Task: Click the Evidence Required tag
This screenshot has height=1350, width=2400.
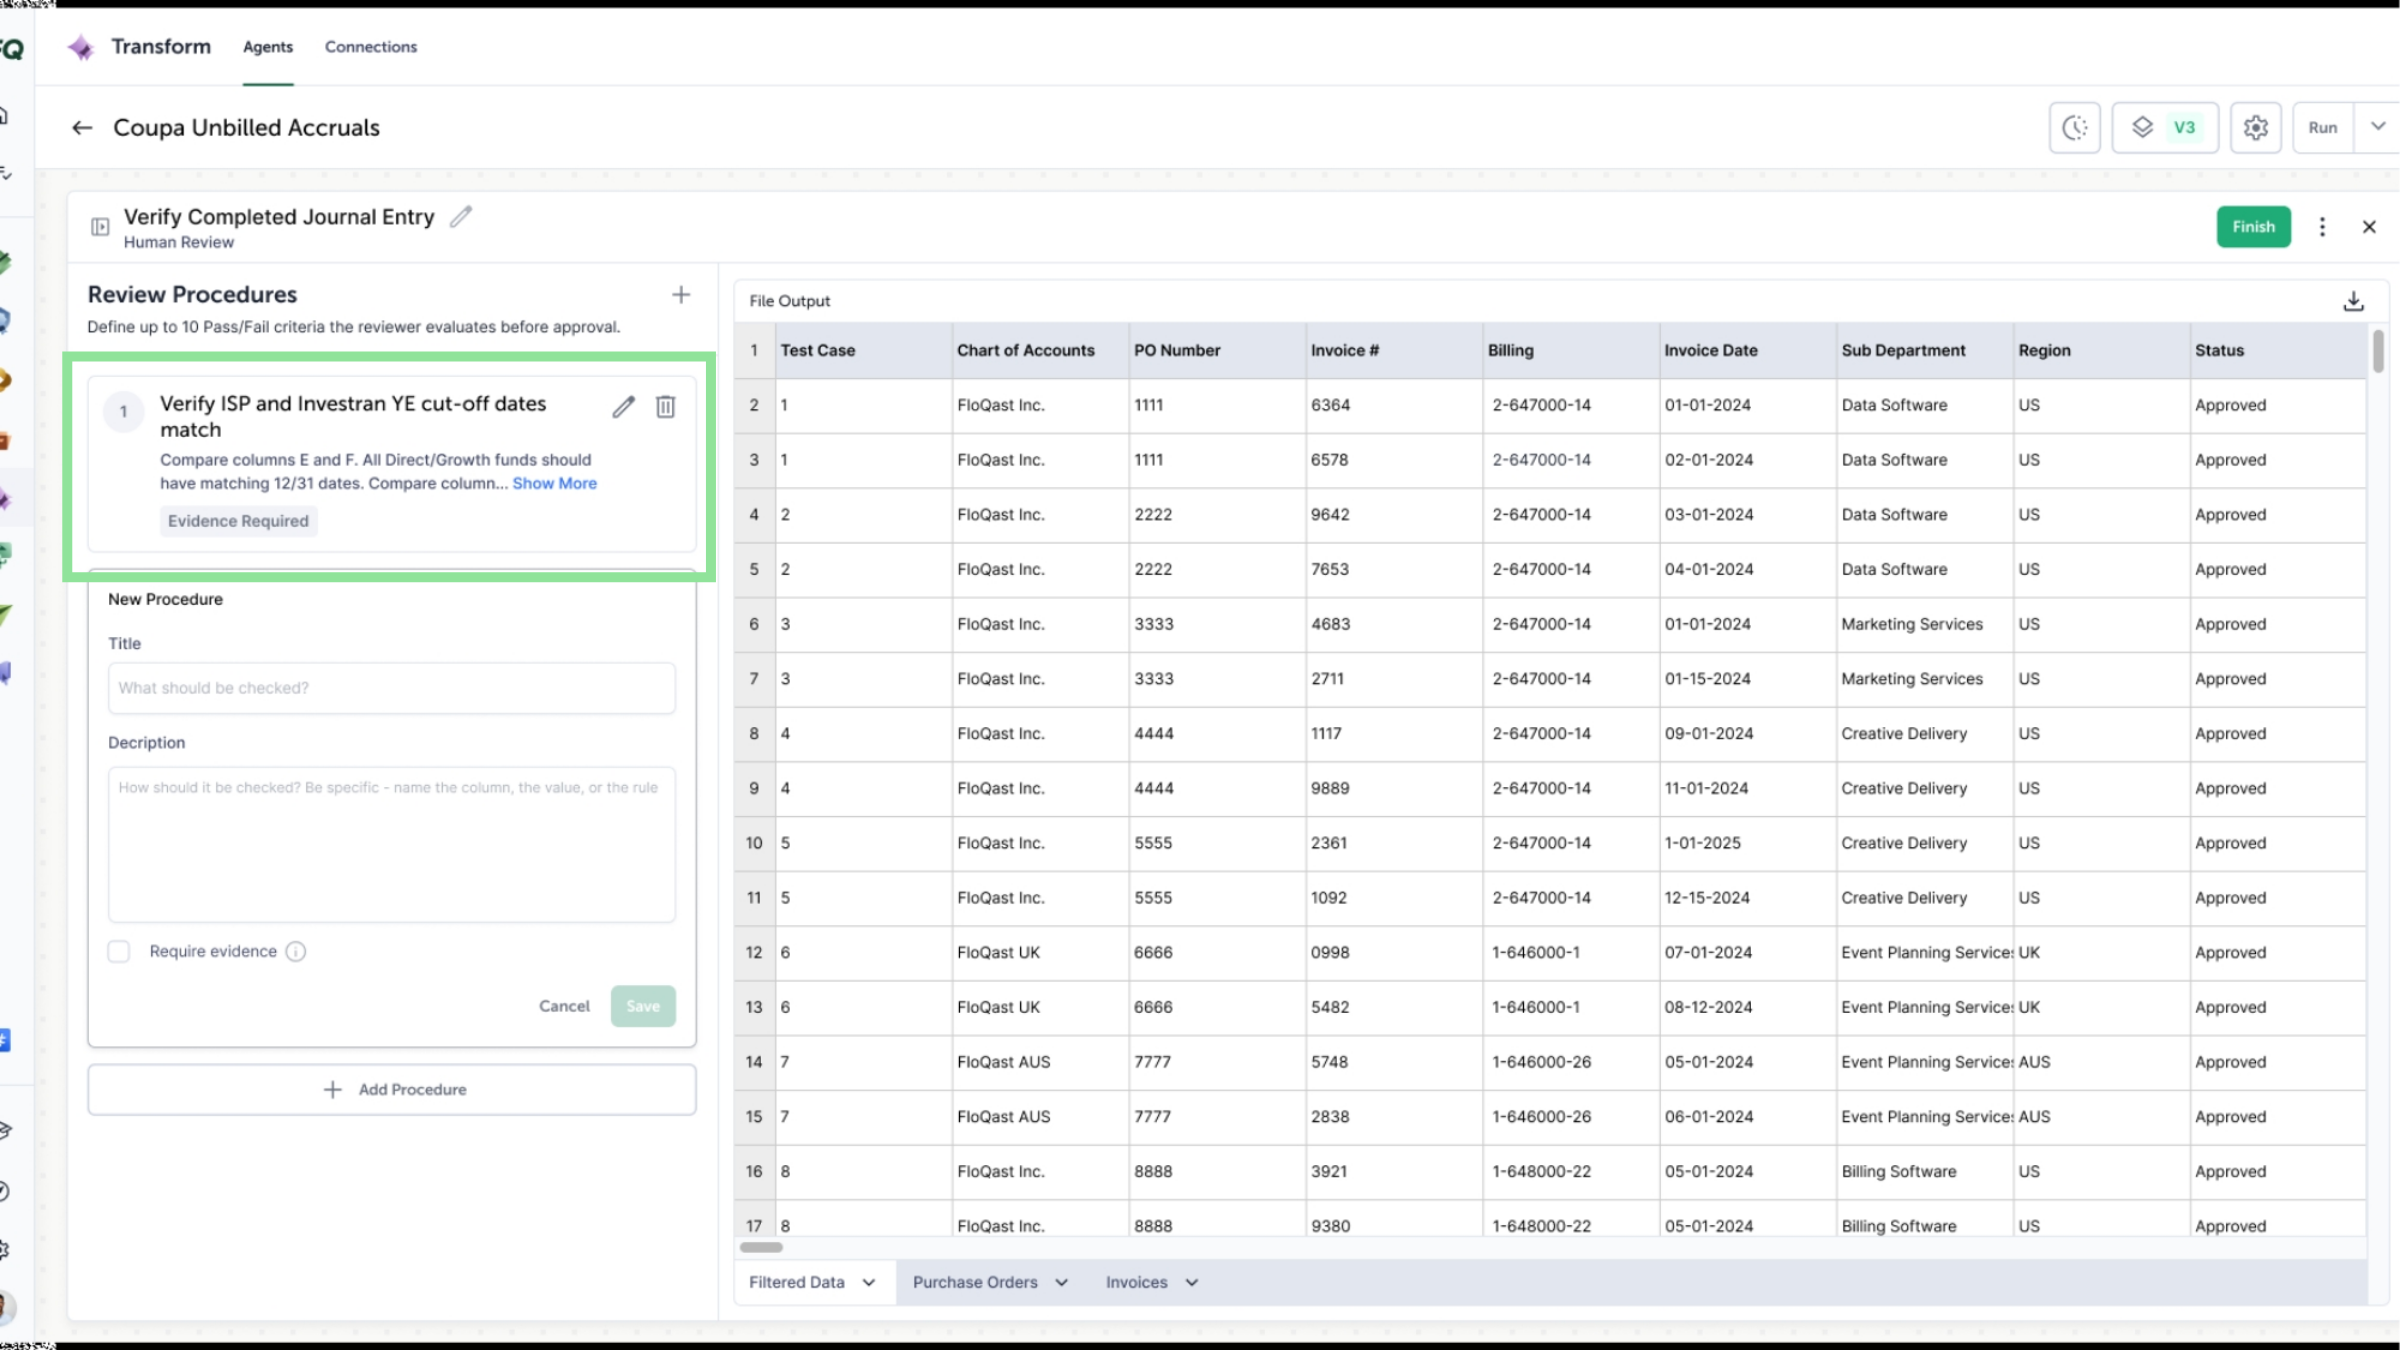Action: (238, 521)
